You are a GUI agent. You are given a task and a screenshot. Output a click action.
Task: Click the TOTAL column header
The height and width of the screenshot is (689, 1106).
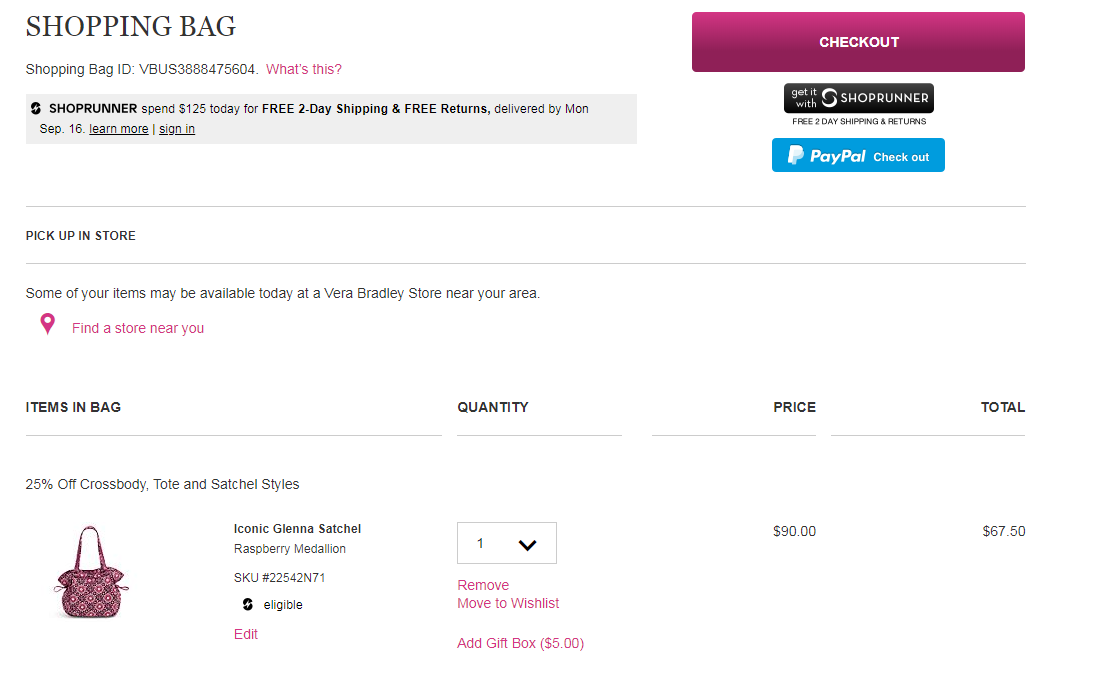click(x=1002, y=407)
